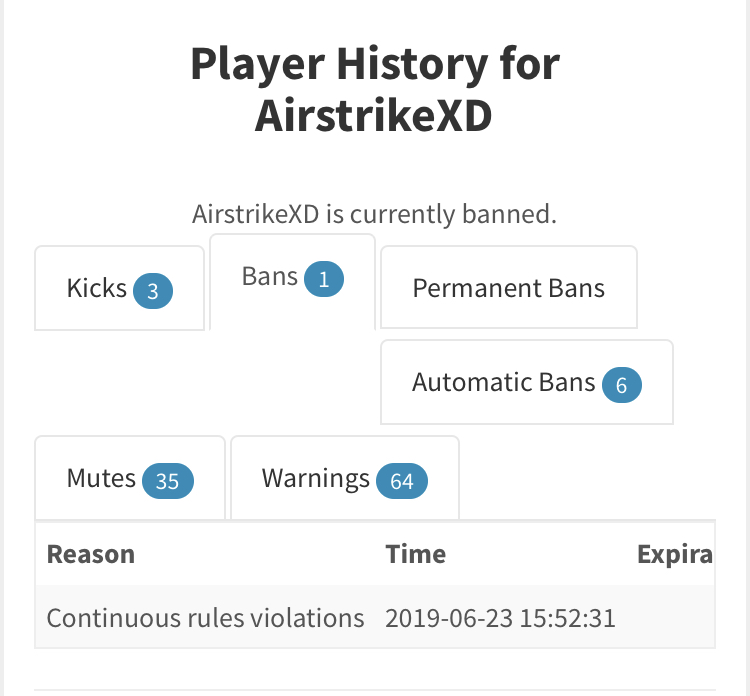Click the Warnings count badge showing 64

[401, 482]
